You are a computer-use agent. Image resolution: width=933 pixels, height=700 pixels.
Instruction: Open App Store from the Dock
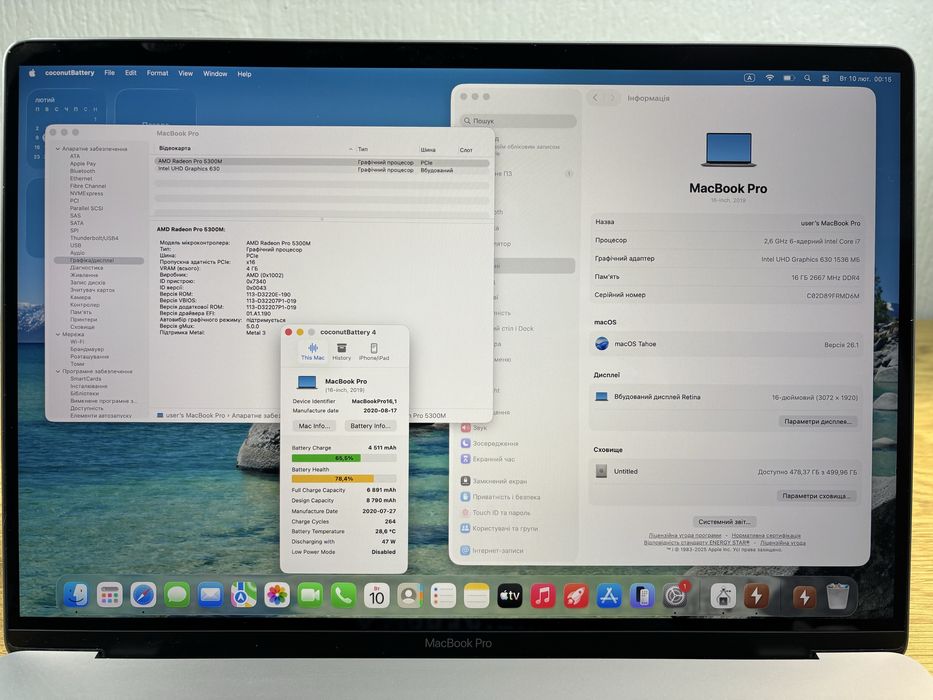[609, 596]
